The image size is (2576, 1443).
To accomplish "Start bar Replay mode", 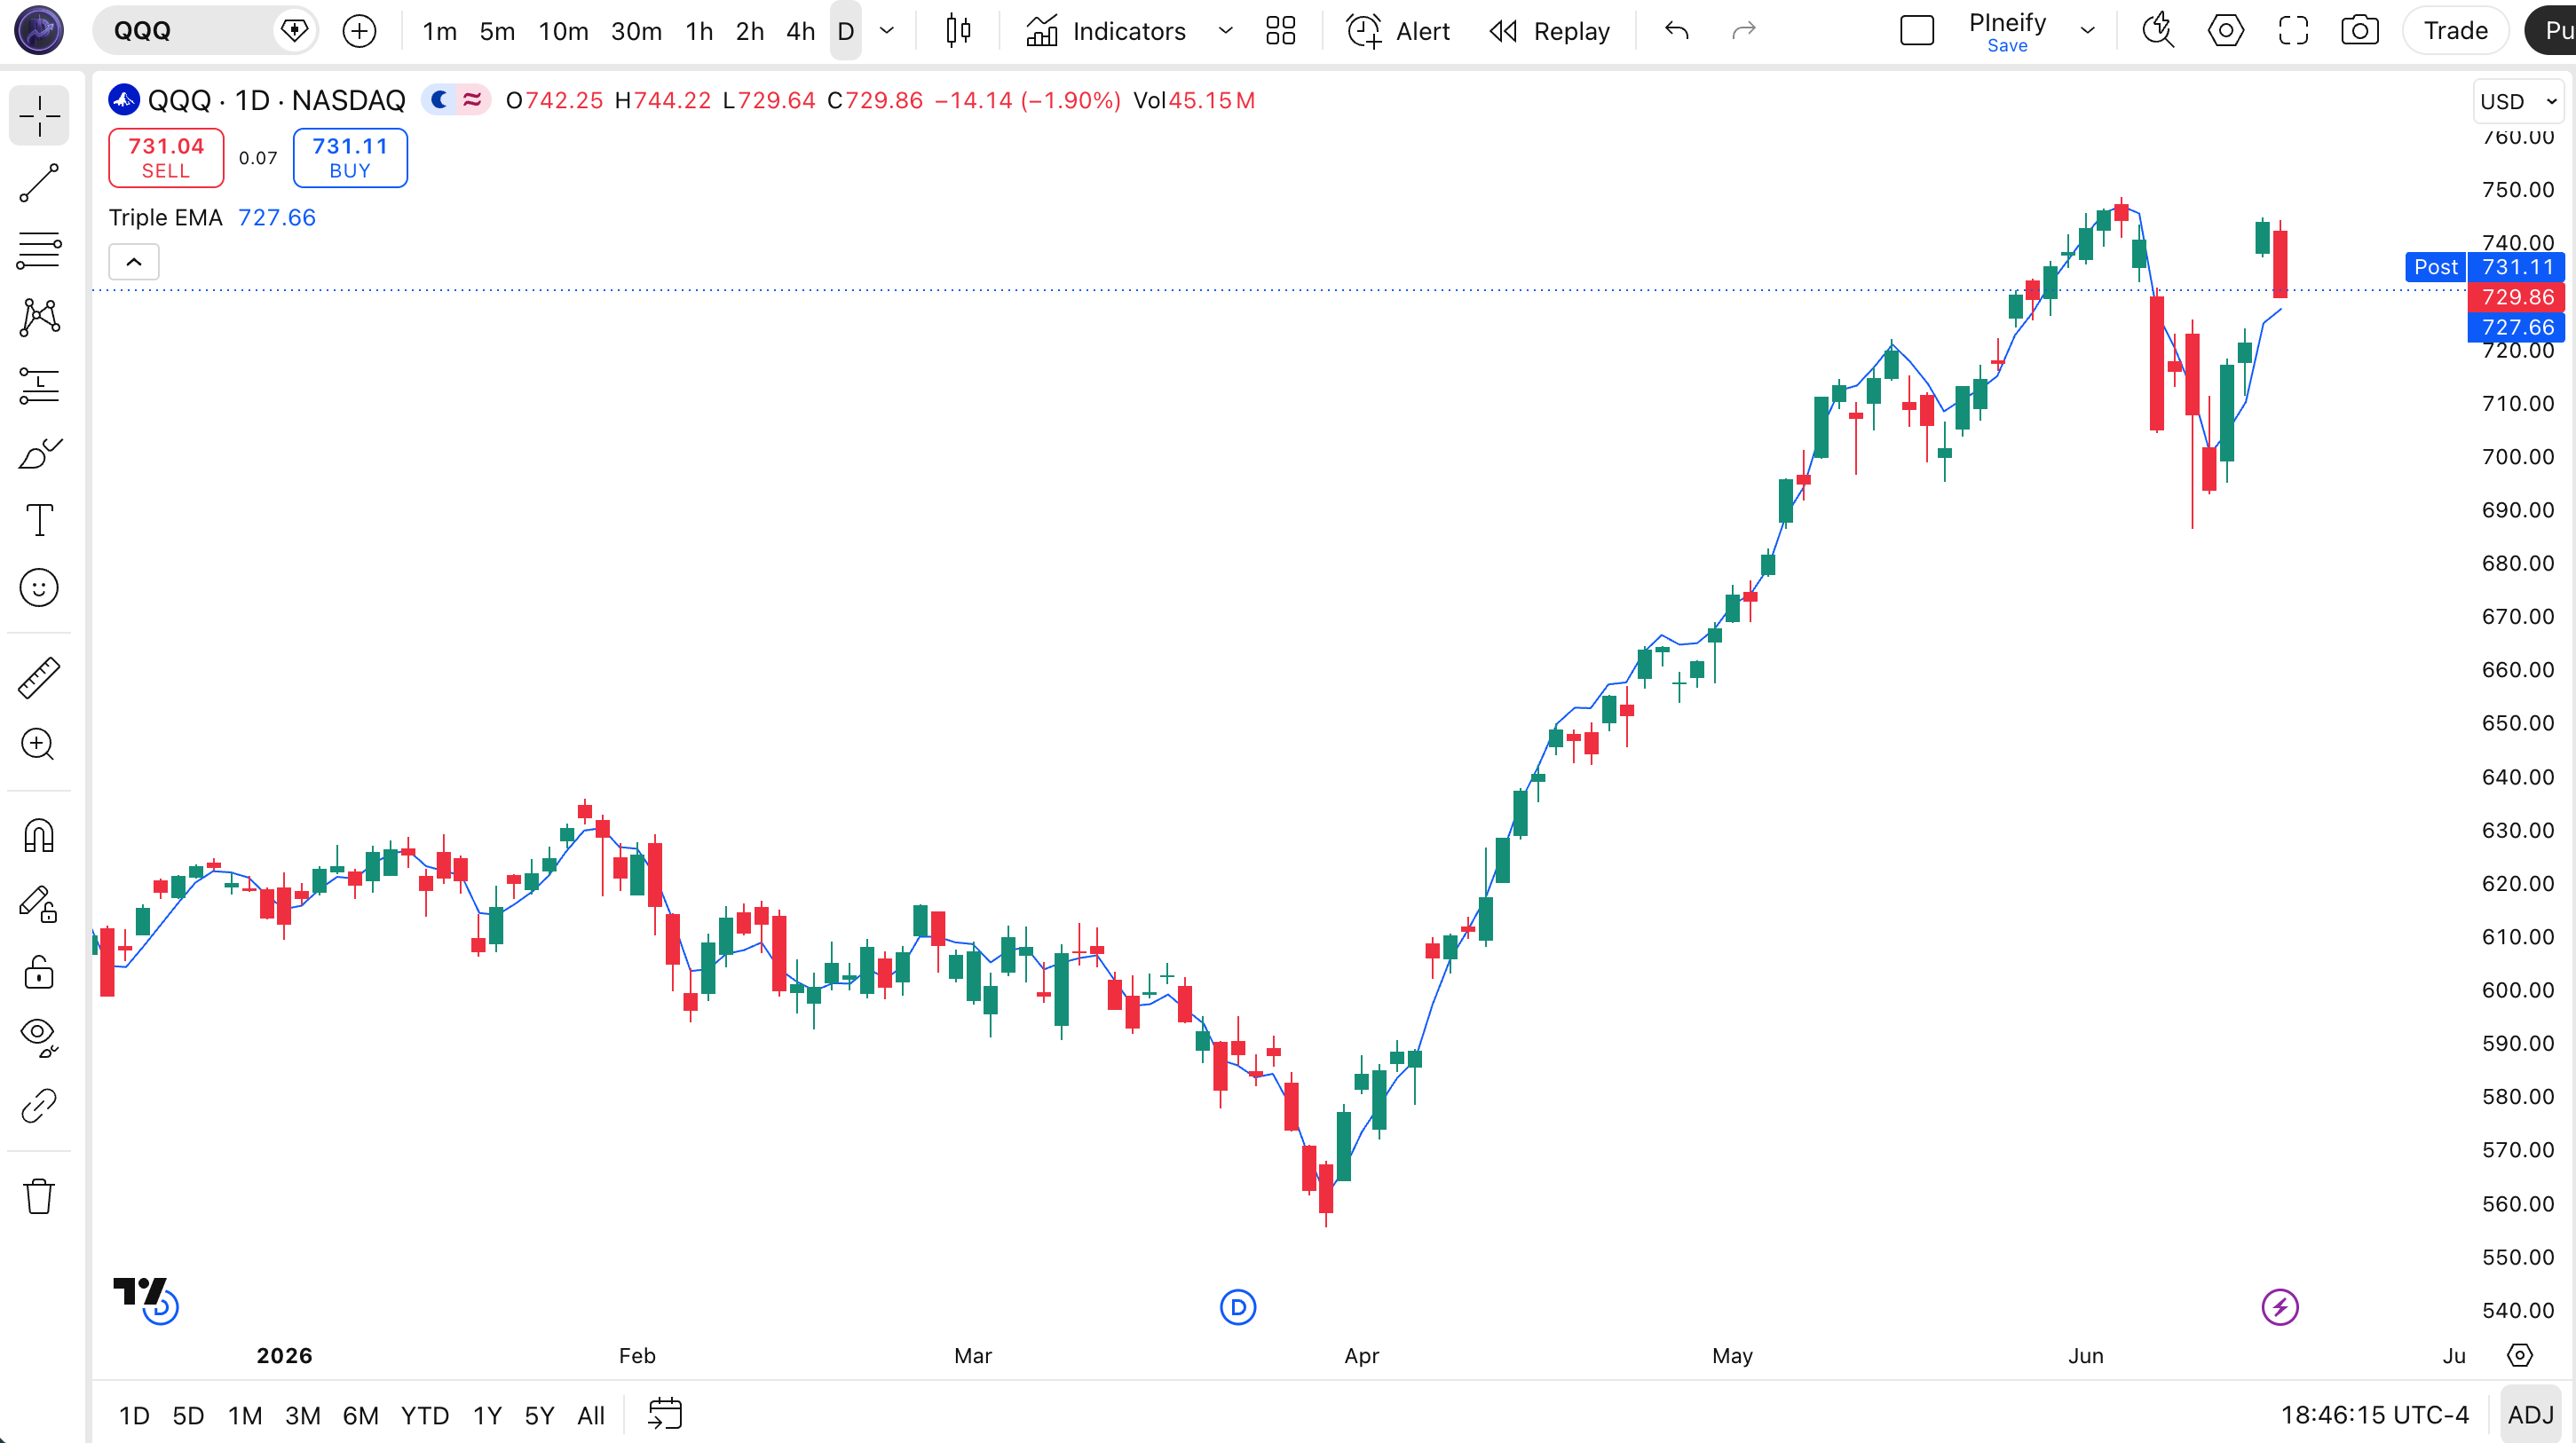I will [1549, 31].
